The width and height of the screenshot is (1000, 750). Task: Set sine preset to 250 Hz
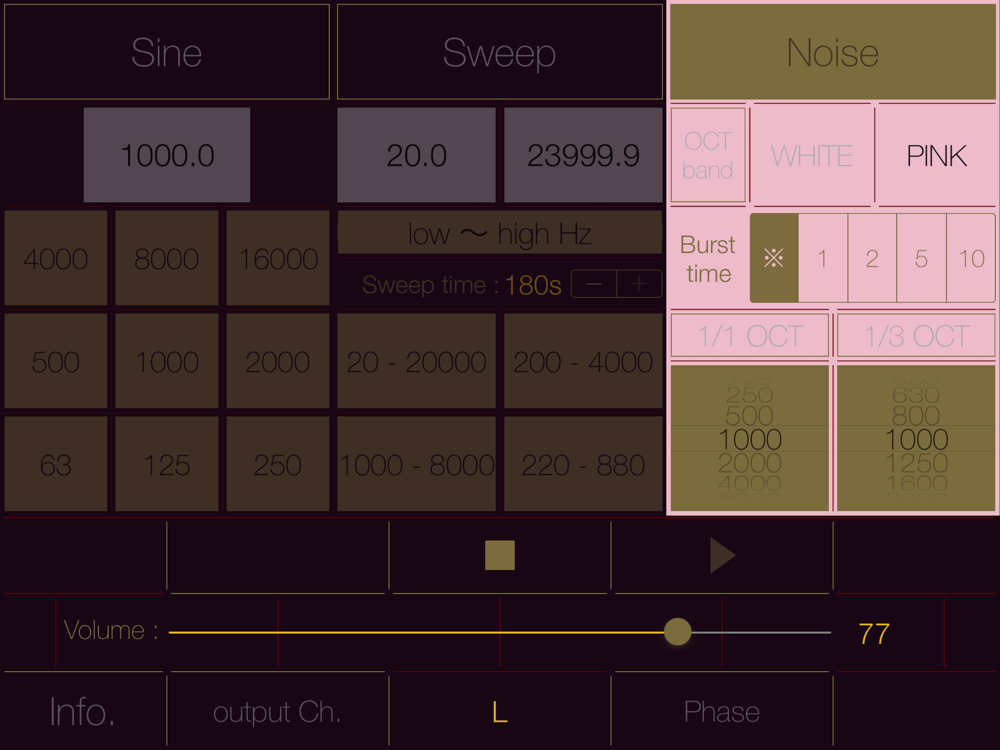[x=277, y=464]
